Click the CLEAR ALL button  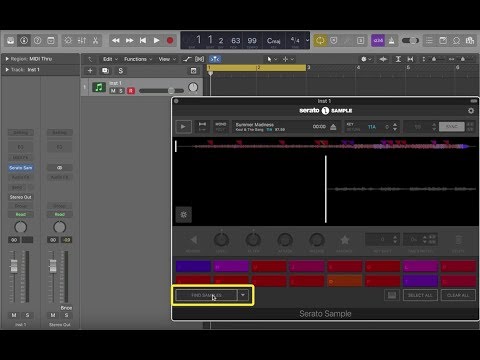[458, 295]
